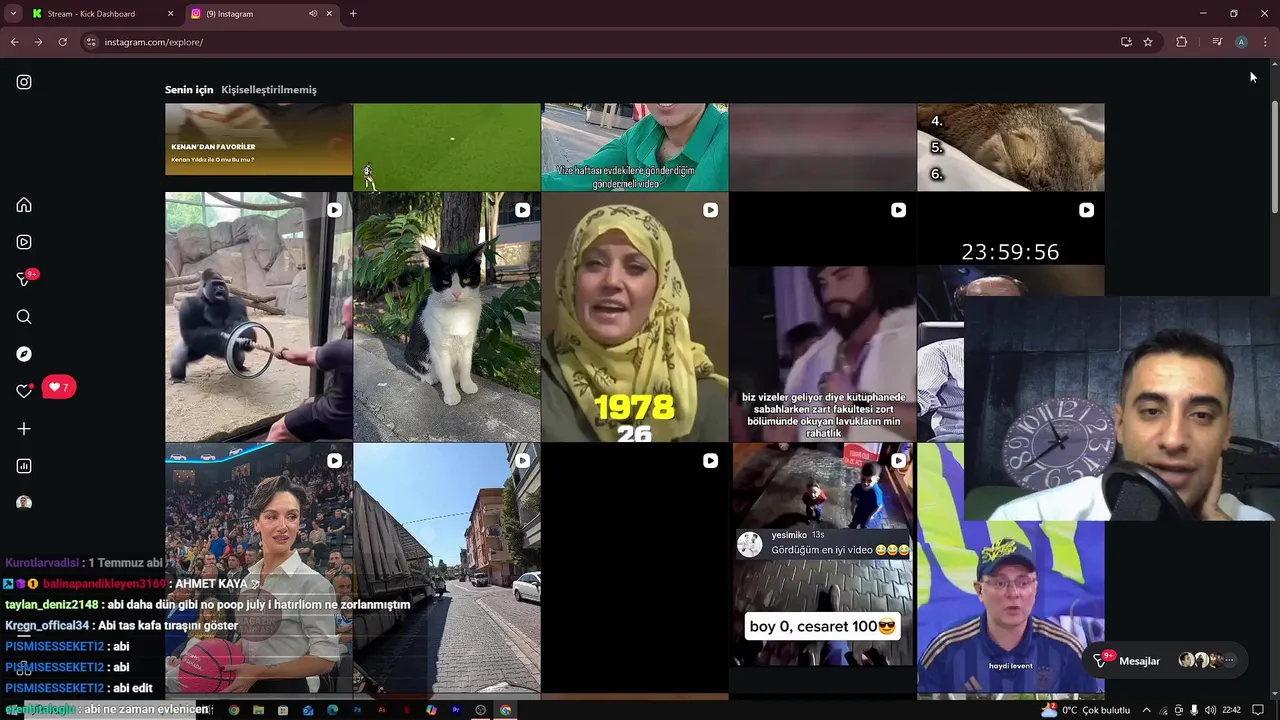This screenshot has height=720, width=1280.
Task: Open Notifications heart icon
Action: pyautogui.click(x=24, y=391)
